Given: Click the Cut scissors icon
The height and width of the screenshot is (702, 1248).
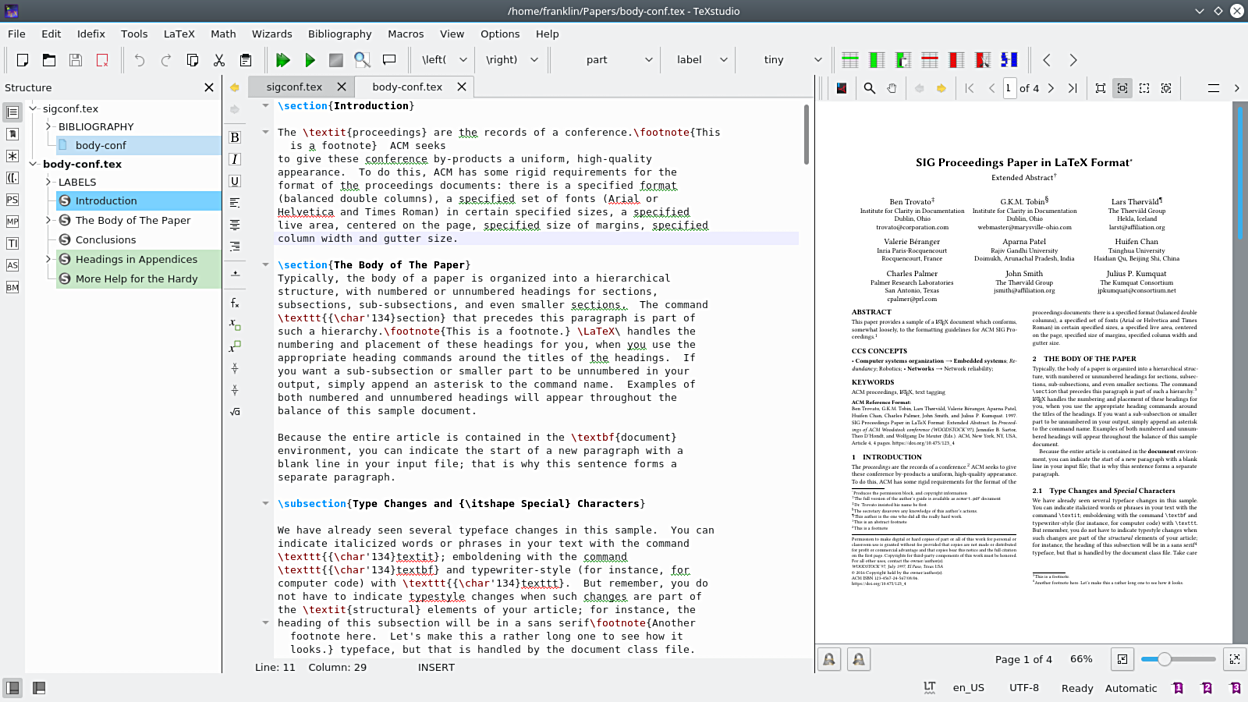Looking at the screenshot, I should (x=219, y=60).
